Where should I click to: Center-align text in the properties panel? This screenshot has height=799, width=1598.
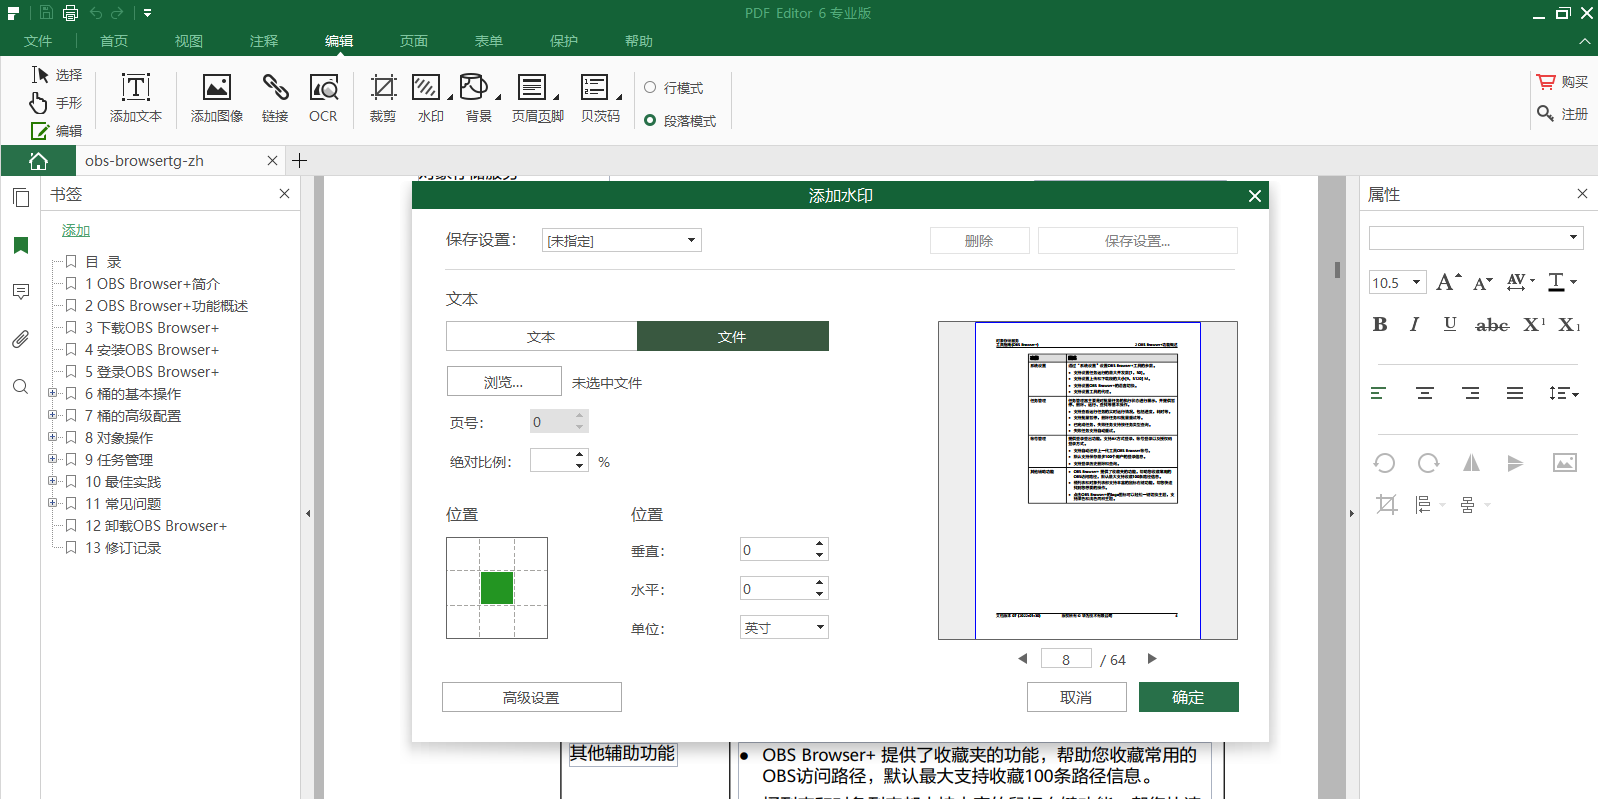click(x=1425, y=393)
